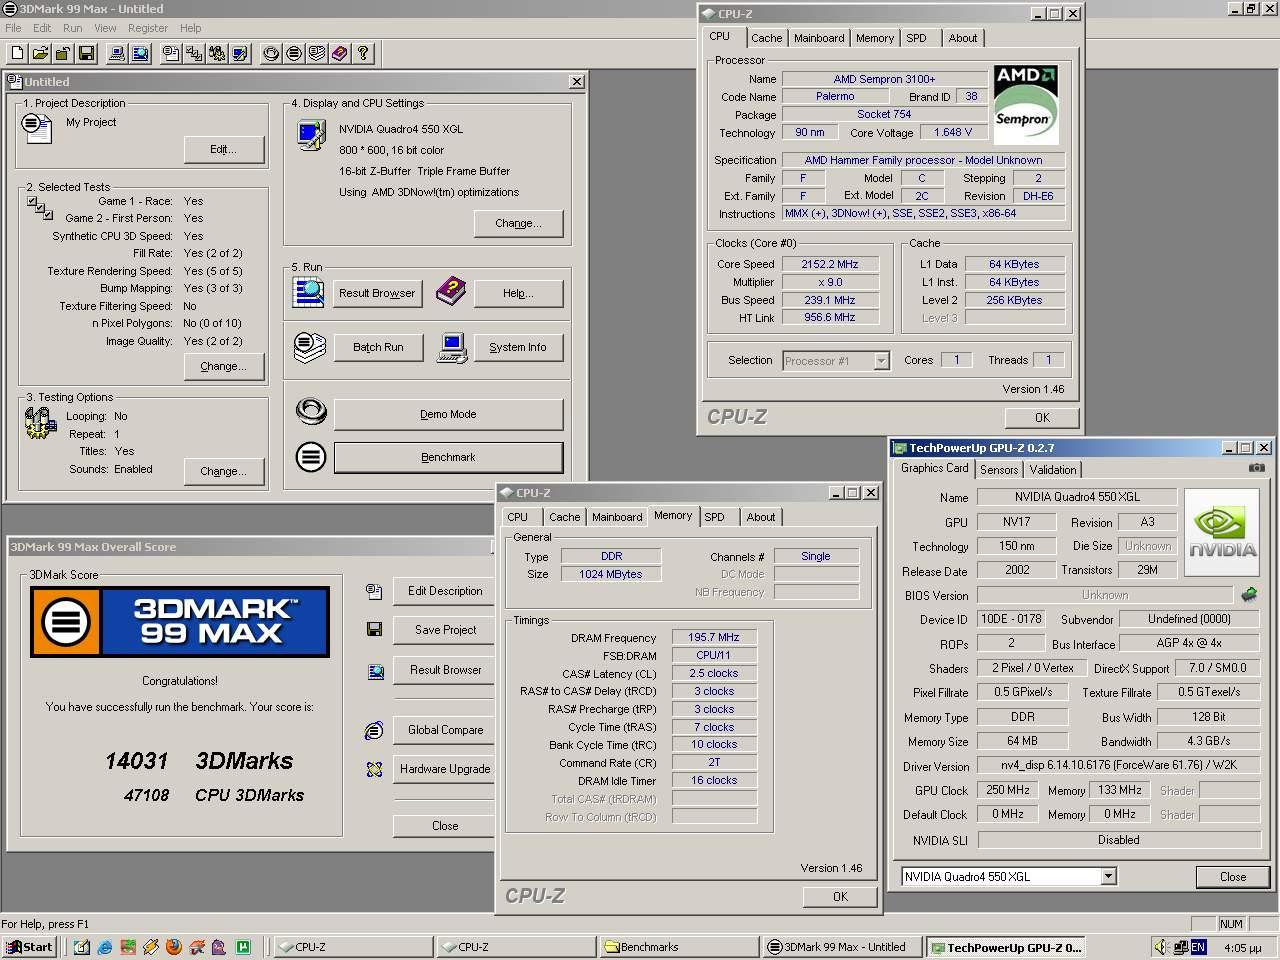Viewport: 1280px width, 960px height.
Task: Open the Register menu in 3DMark
Action: 148,28
